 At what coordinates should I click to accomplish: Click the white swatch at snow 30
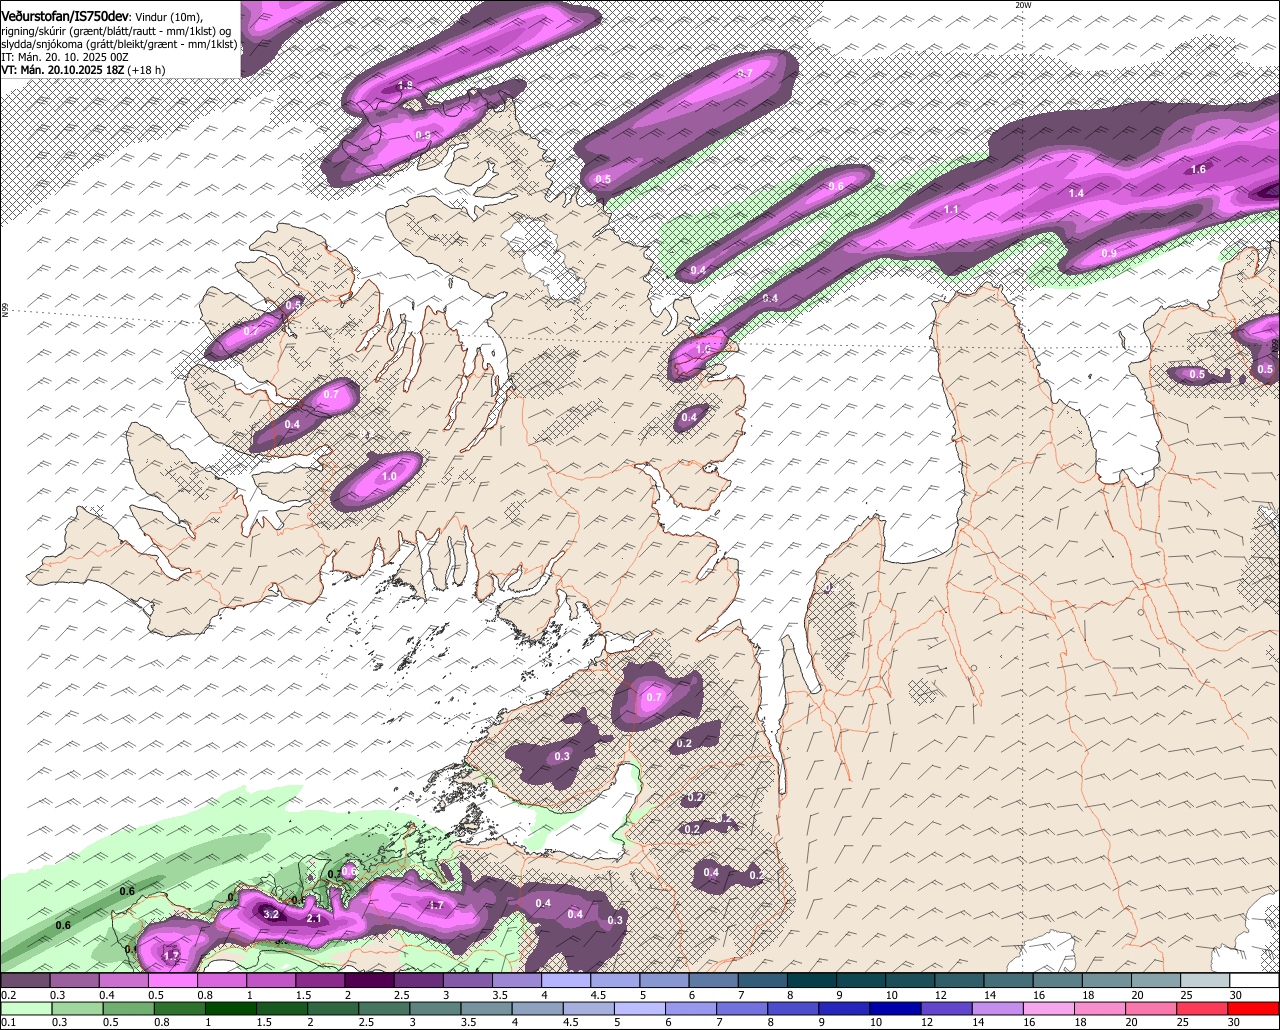pyautogui.click(x=1254, y=981)
